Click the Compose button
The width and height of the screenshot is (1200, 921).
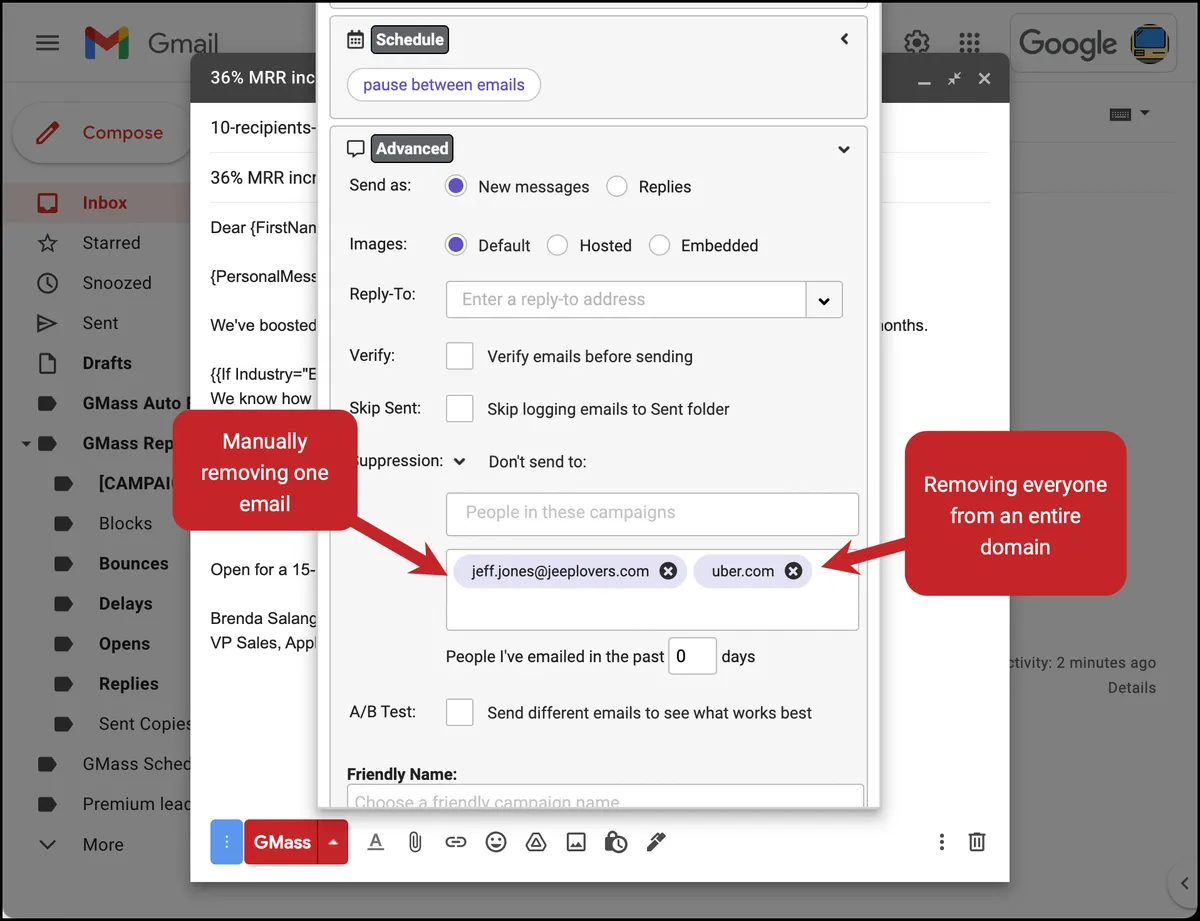(101, 133)
